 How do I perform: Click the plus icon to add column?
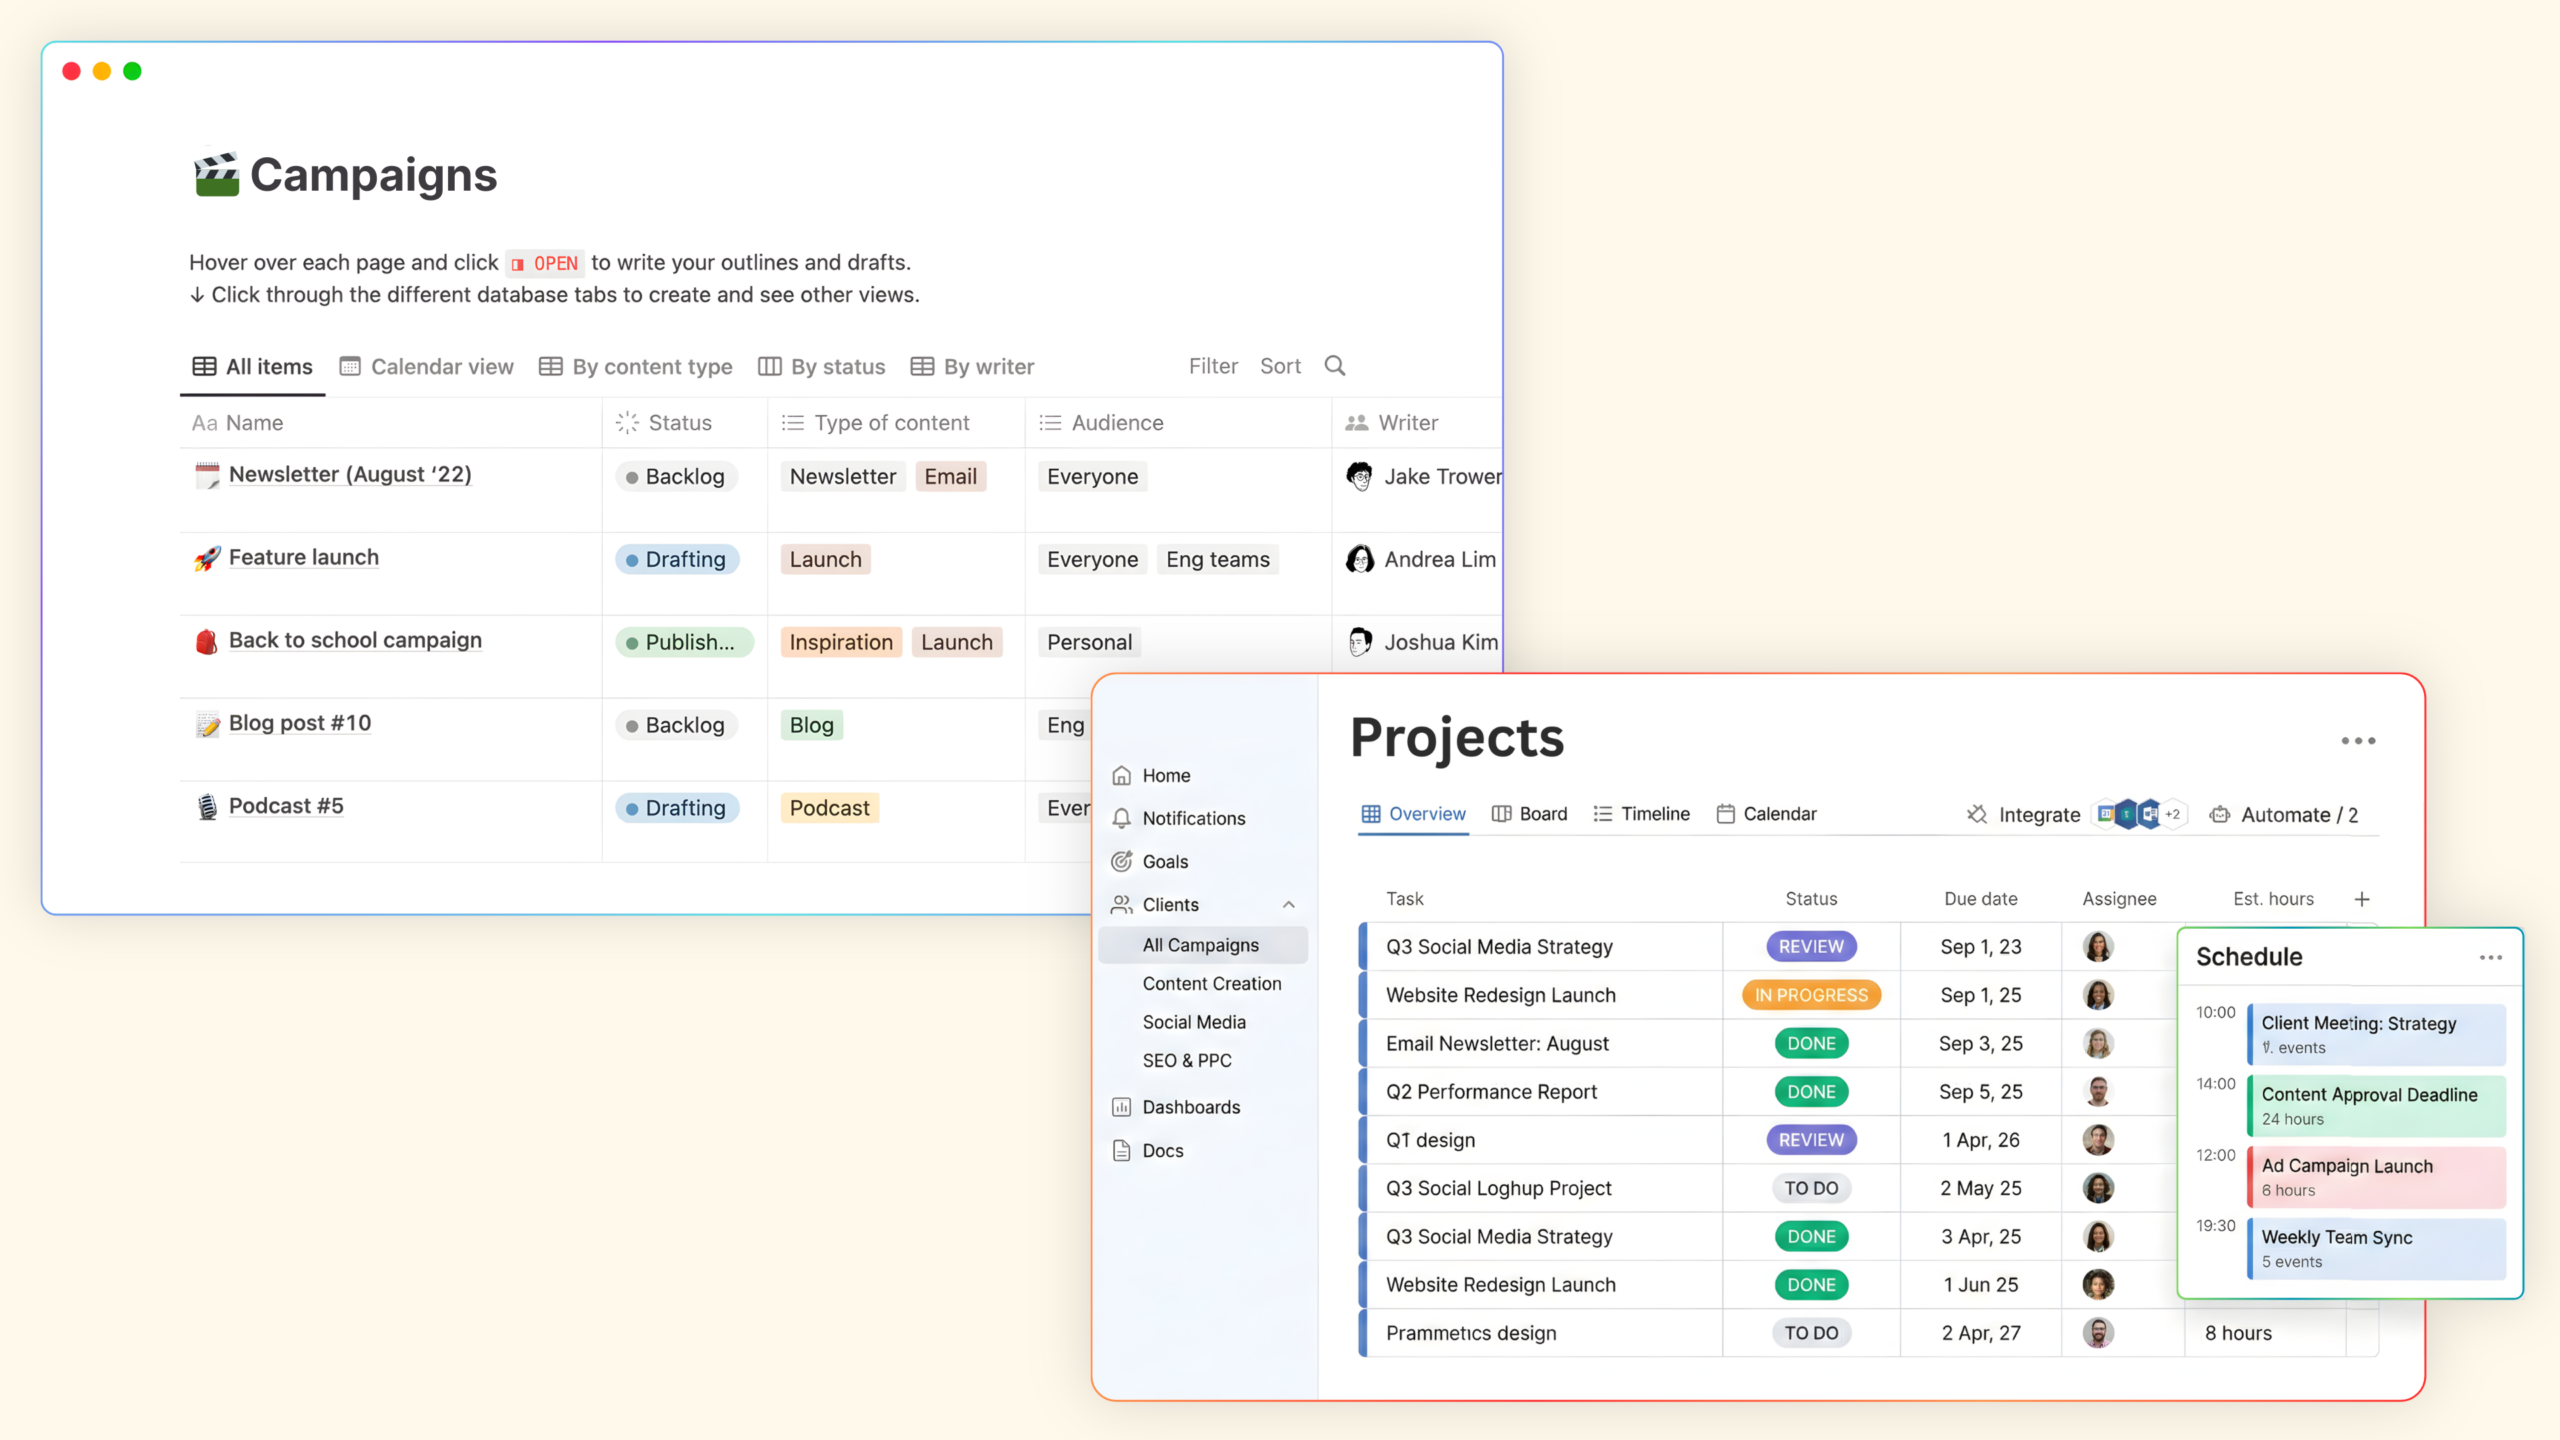[2362, 899]
